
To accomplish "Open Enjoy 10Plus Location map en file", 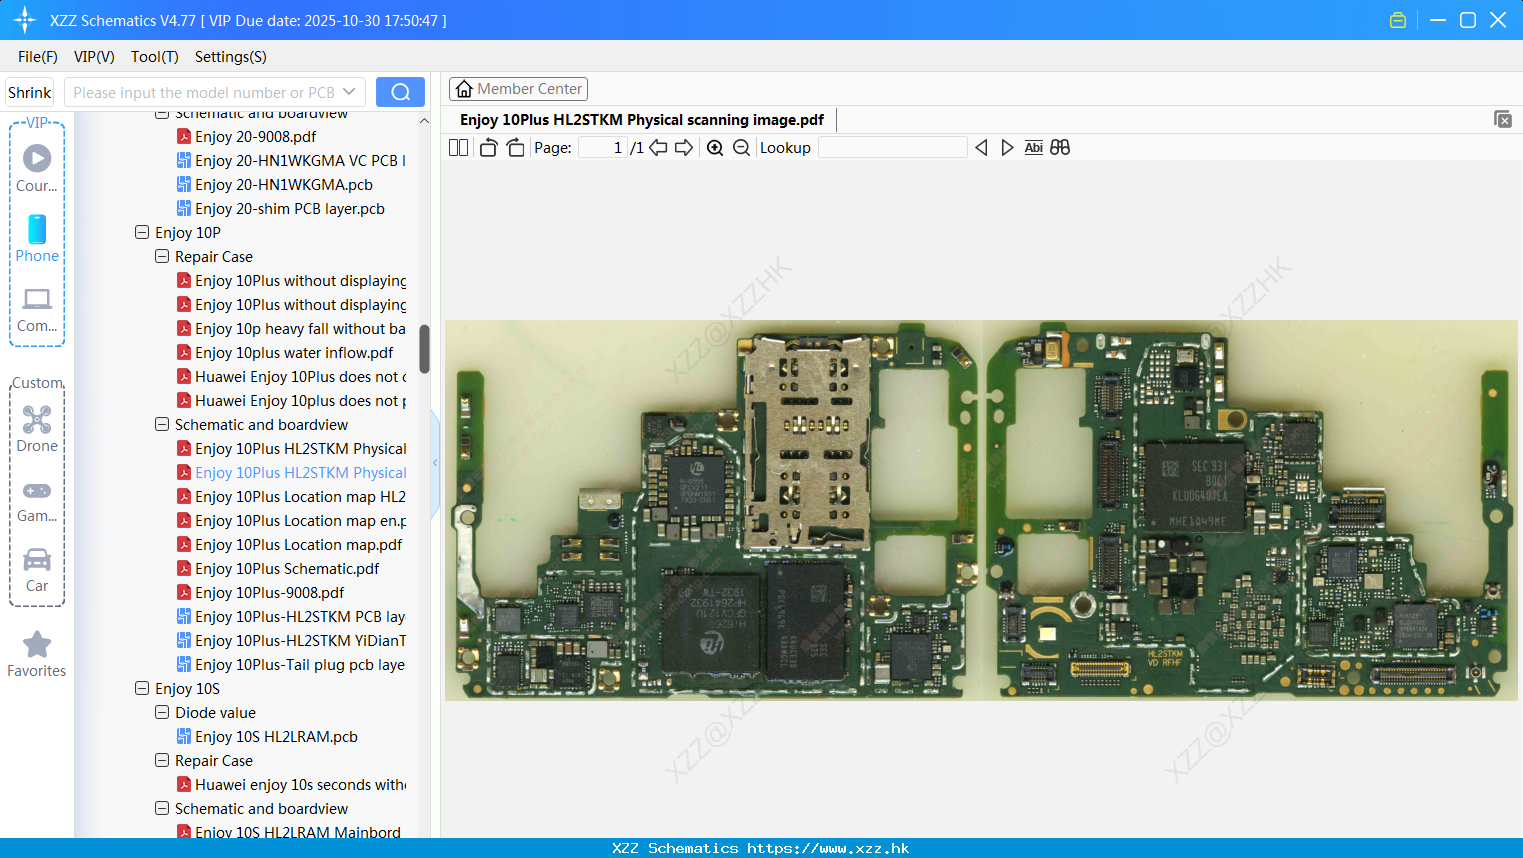I will [x=300, y=520].
